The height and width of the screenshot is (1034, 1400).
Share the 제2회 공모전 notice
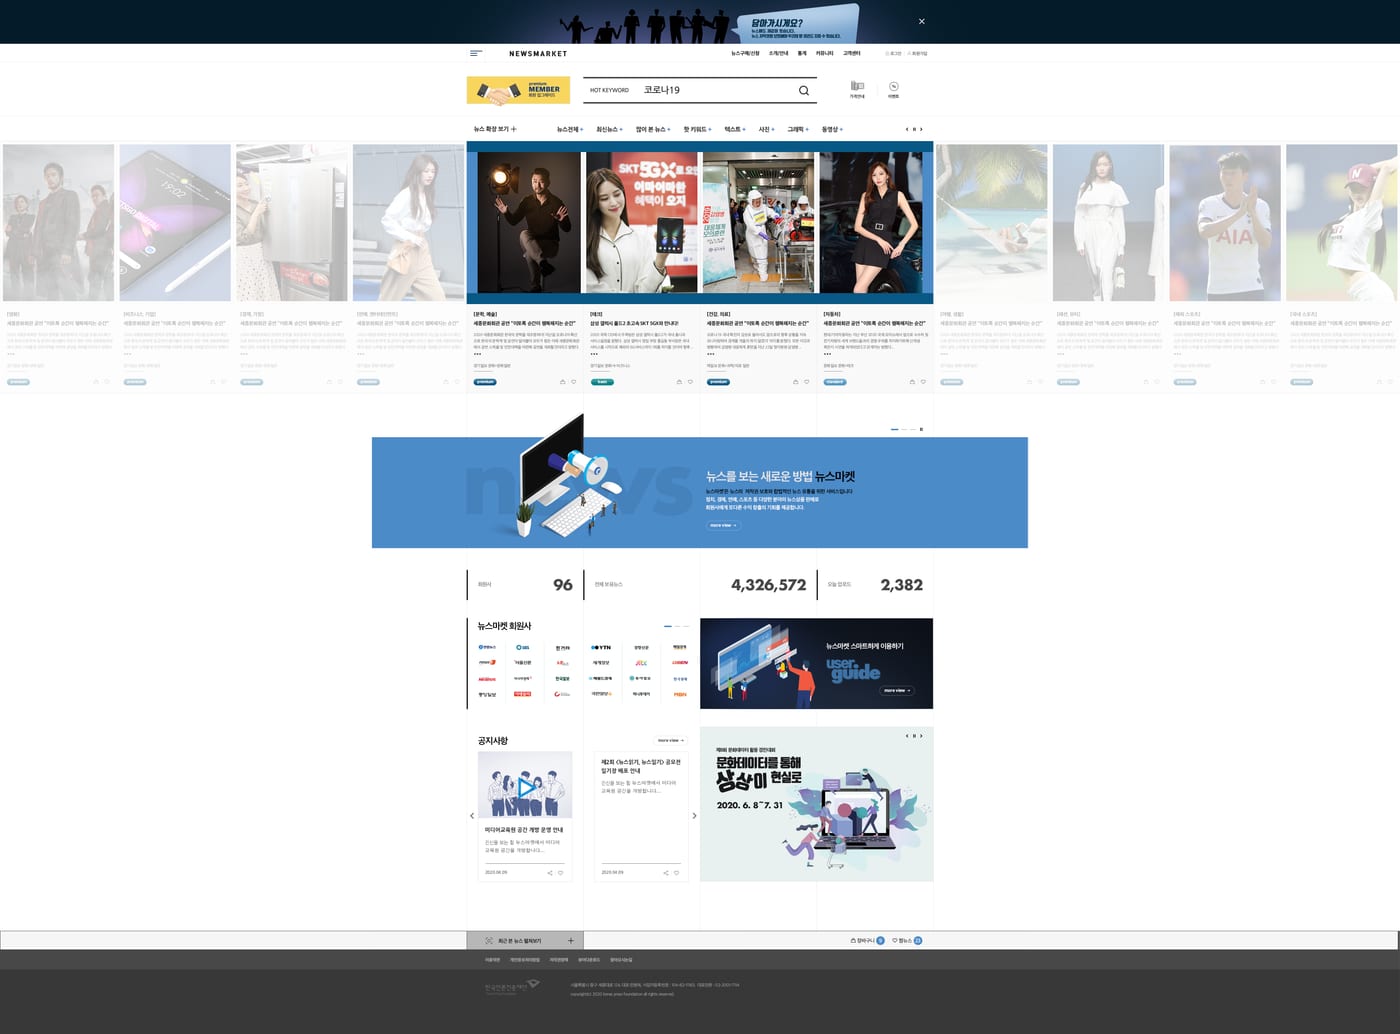coord(666,873)
